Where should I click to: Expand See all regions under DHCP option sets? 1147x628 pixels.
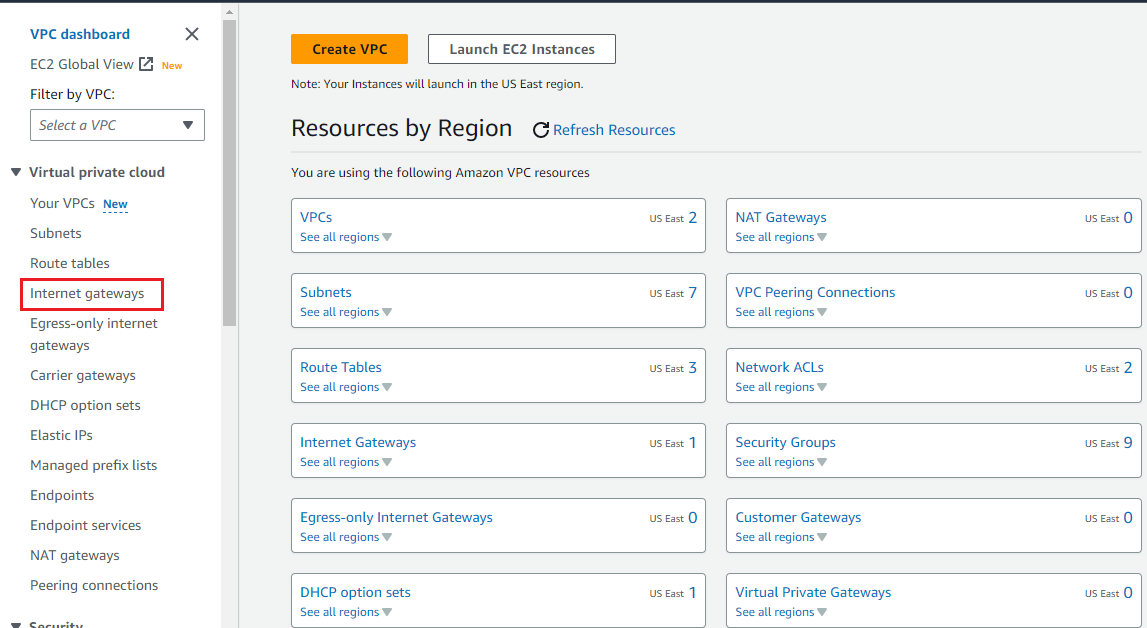pyautogui.click(x=346, y=612)
